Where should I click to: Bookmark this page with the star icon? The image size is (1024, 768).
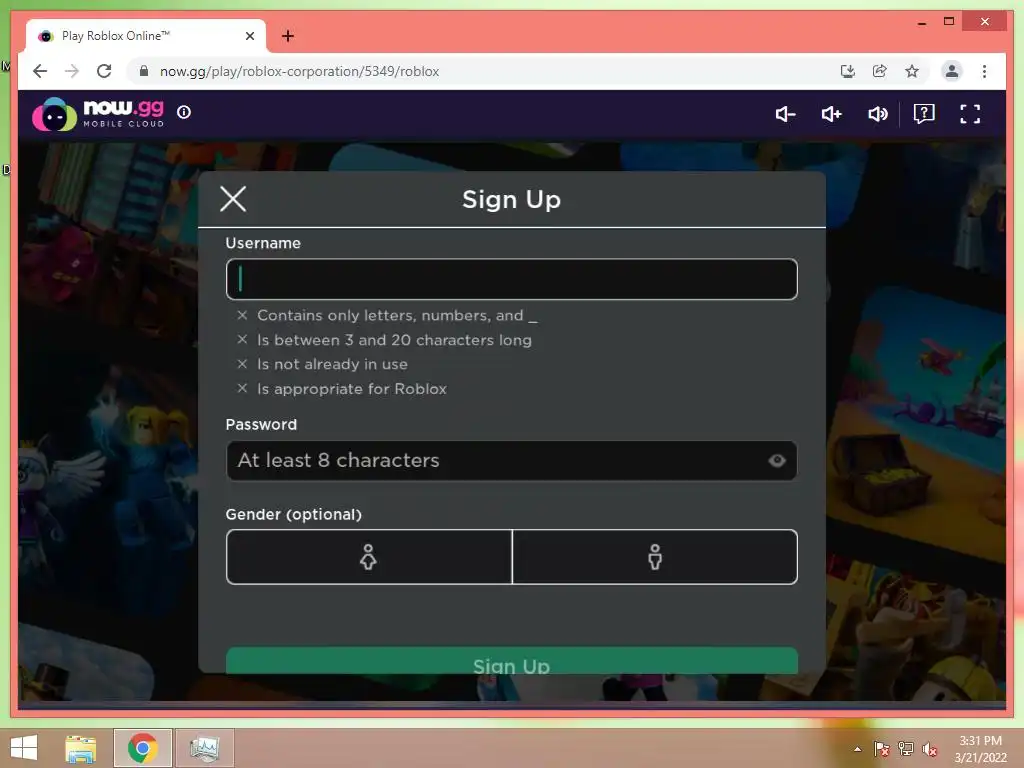click(x=912, y=71)
